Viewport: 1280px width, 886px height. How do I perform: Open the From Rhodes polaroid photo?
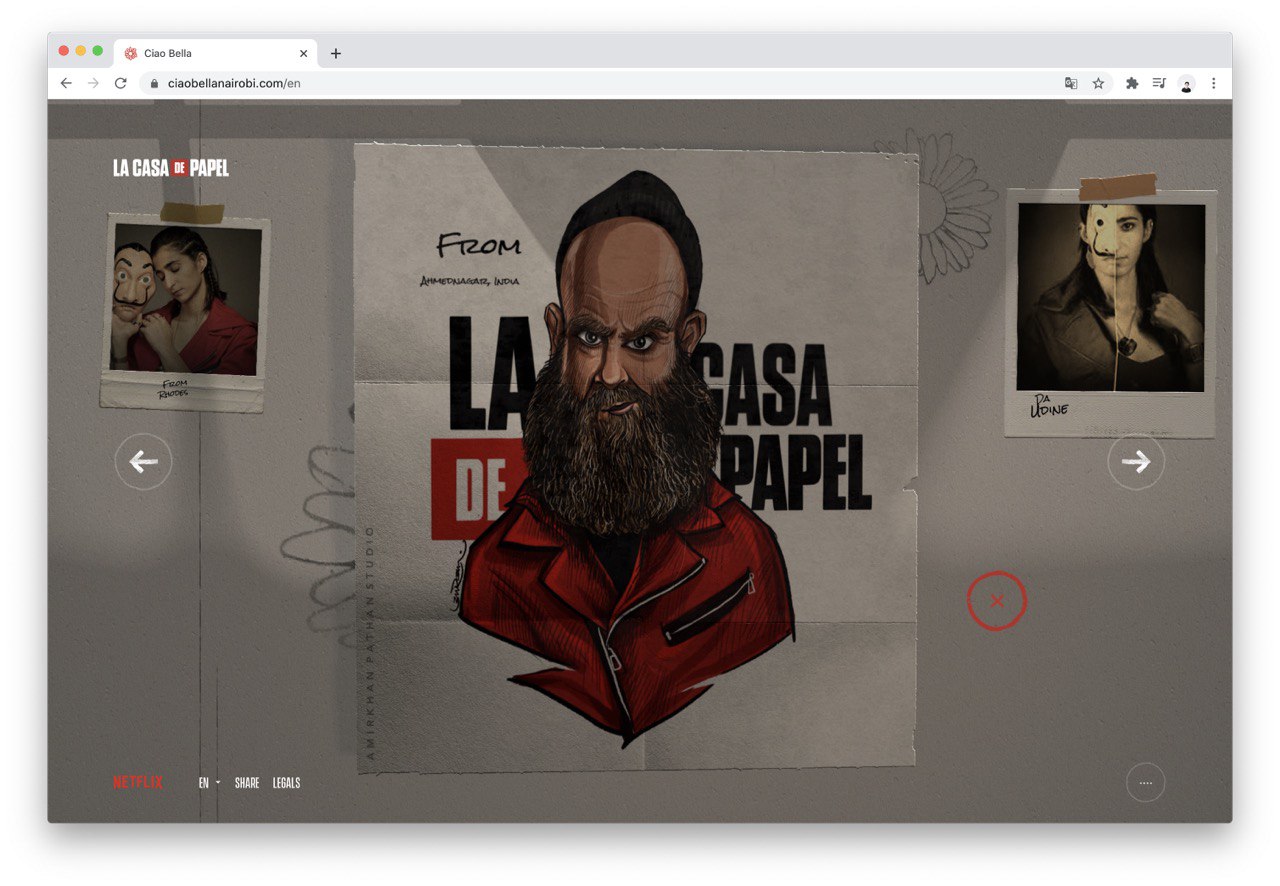[185, 311]
